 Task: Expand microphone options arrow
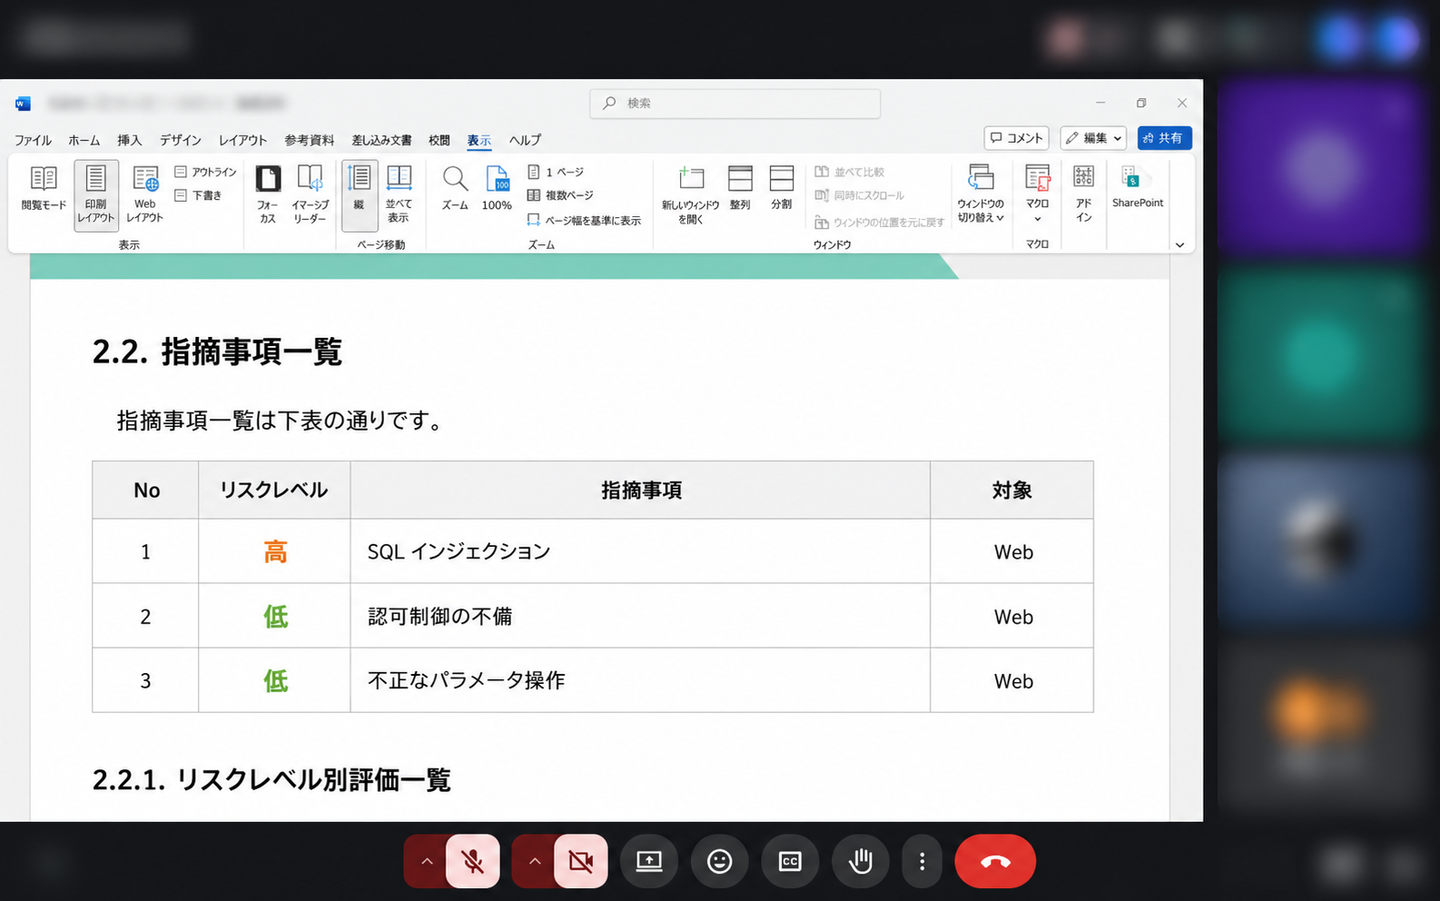tap(426, 861)
